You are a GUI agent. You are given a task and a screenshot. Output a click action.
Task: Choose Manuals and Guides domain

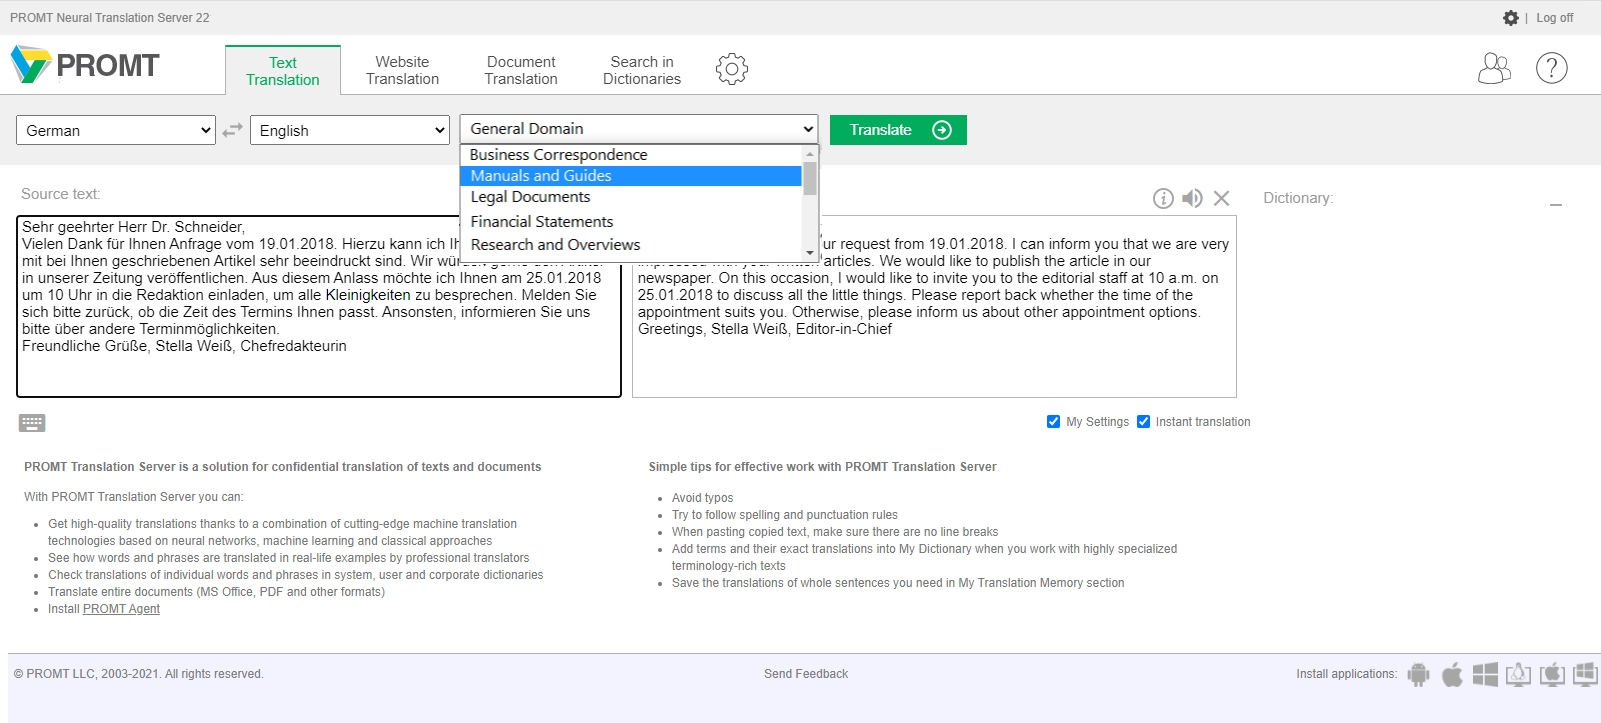point(631,176)
